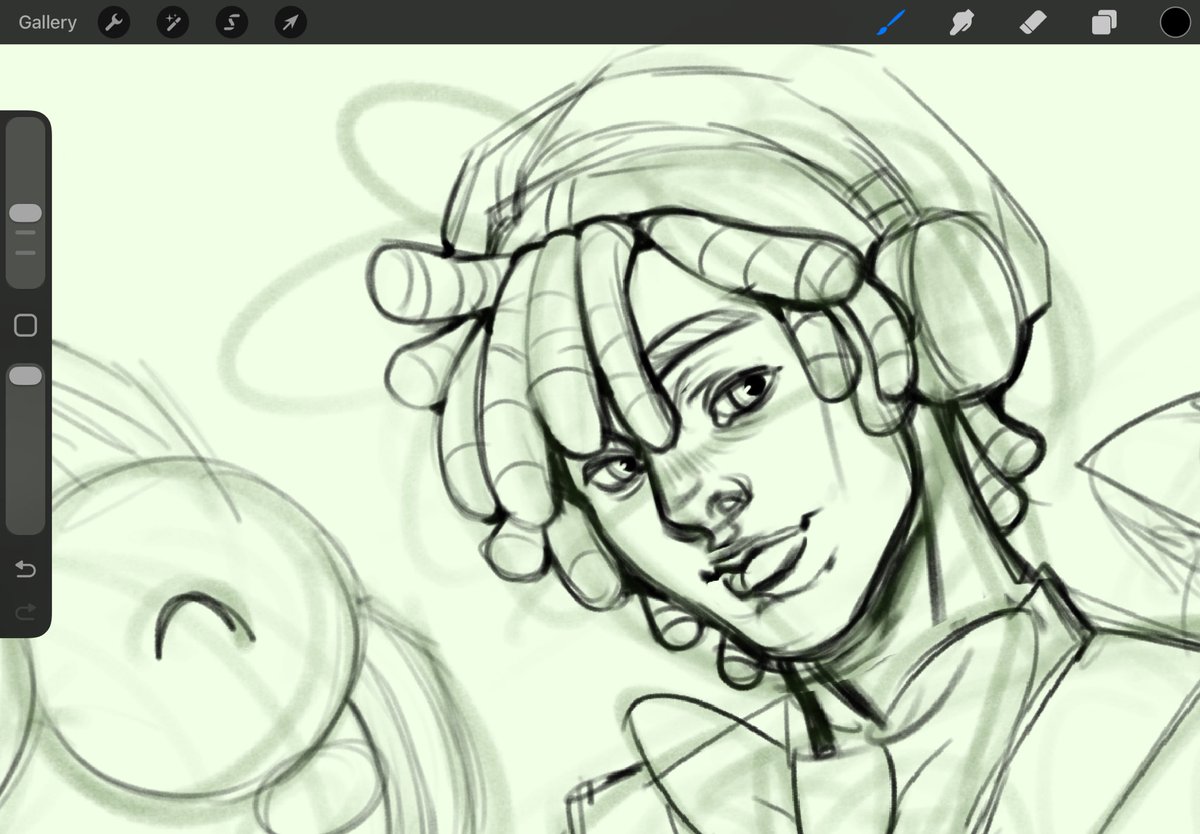Undo the last stroke
Image resolution: width=1200 pixels, height=834 pixels.
[x=26, y=570]
